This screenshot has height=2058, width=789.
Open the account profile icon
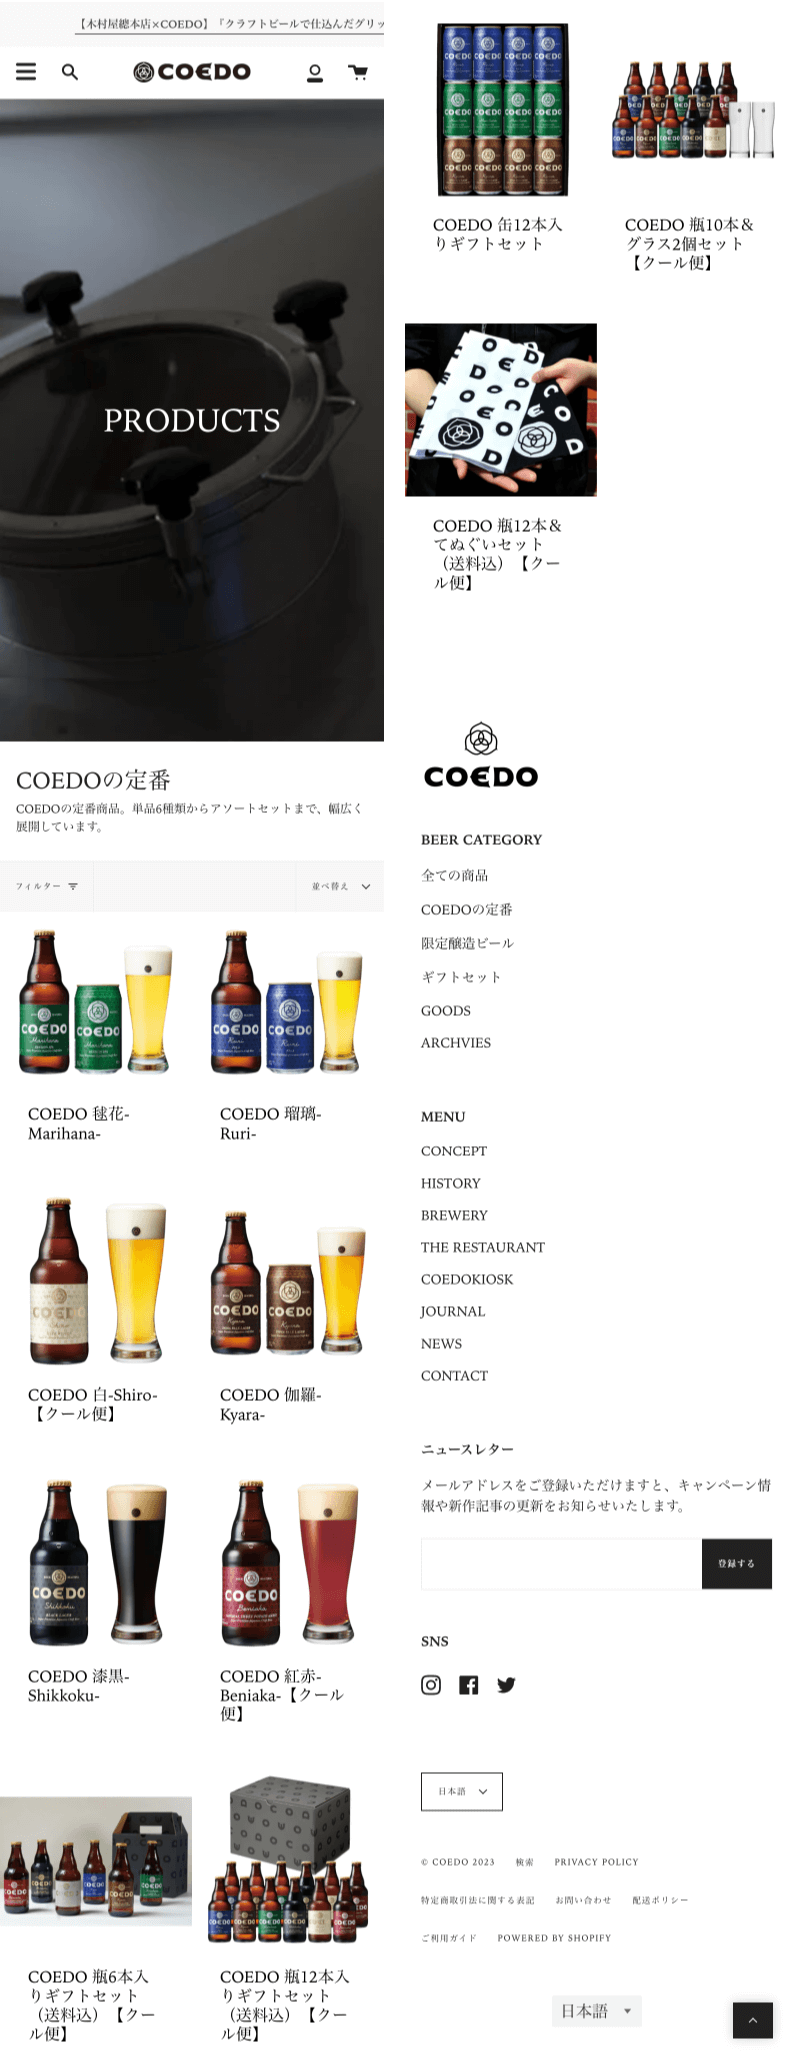click(315, 72)
